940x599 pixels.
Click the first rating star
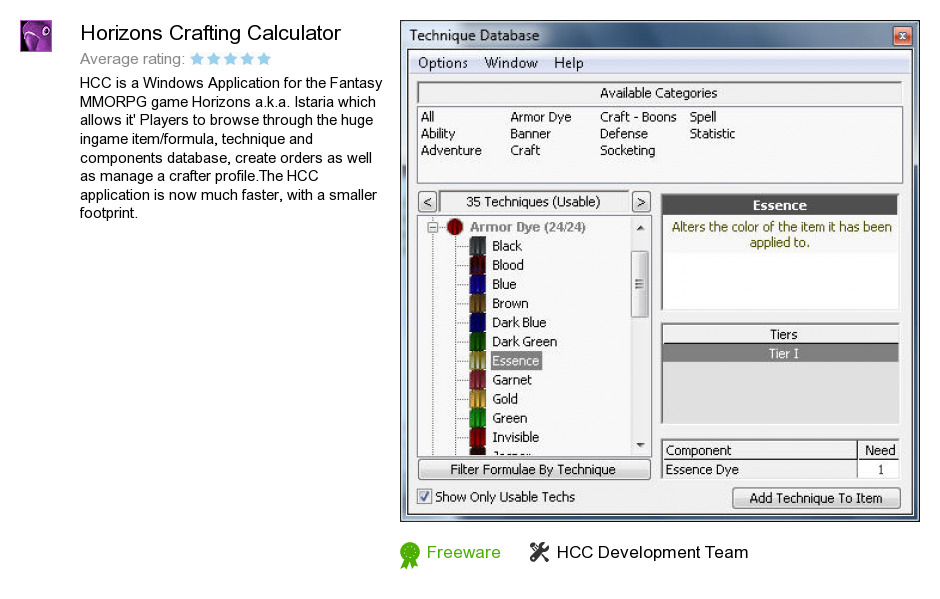point(197,59)
